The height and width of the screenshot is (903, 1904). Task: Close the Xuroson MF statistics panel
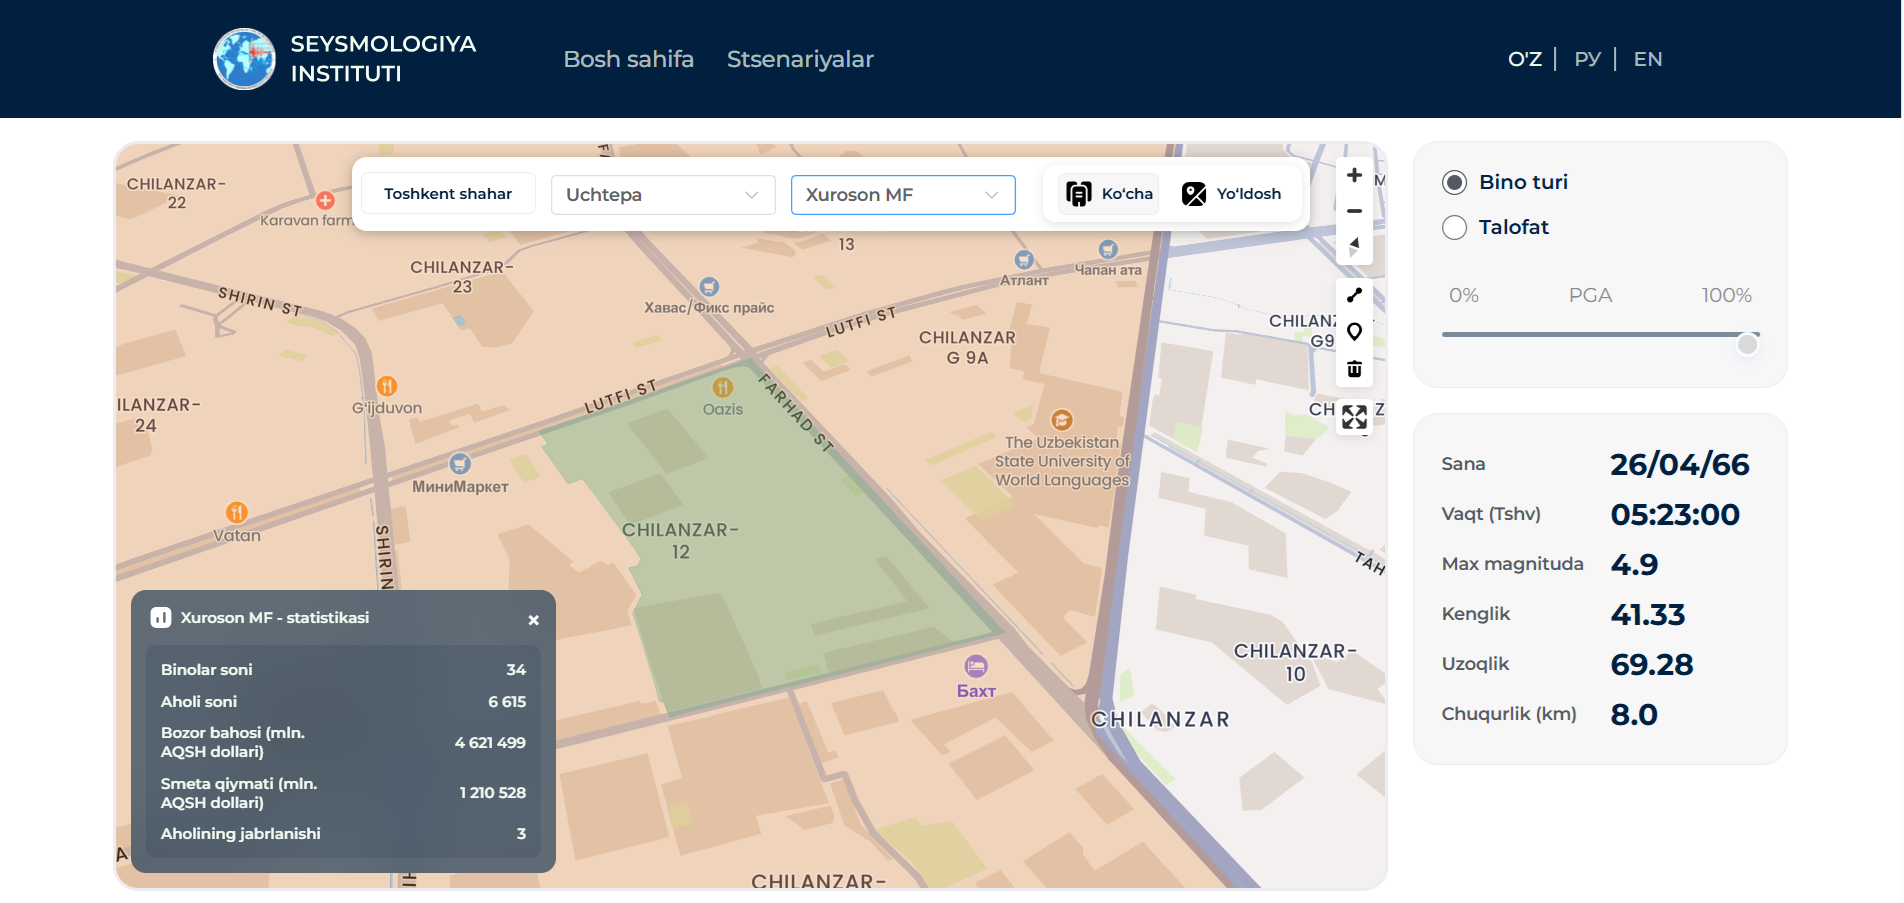coord(533,620)
